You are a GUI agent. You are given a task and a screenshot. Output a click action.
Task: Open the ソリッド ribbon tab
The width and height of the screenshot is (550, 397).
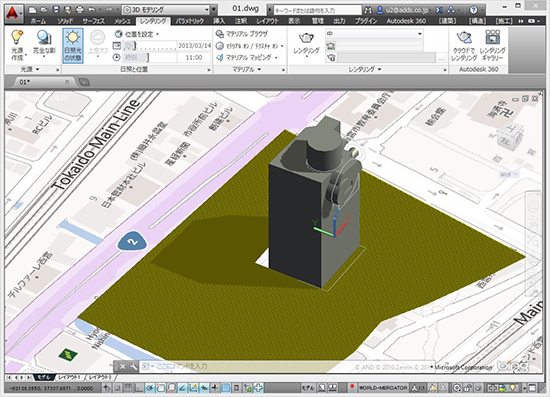(x=65, y=21)
